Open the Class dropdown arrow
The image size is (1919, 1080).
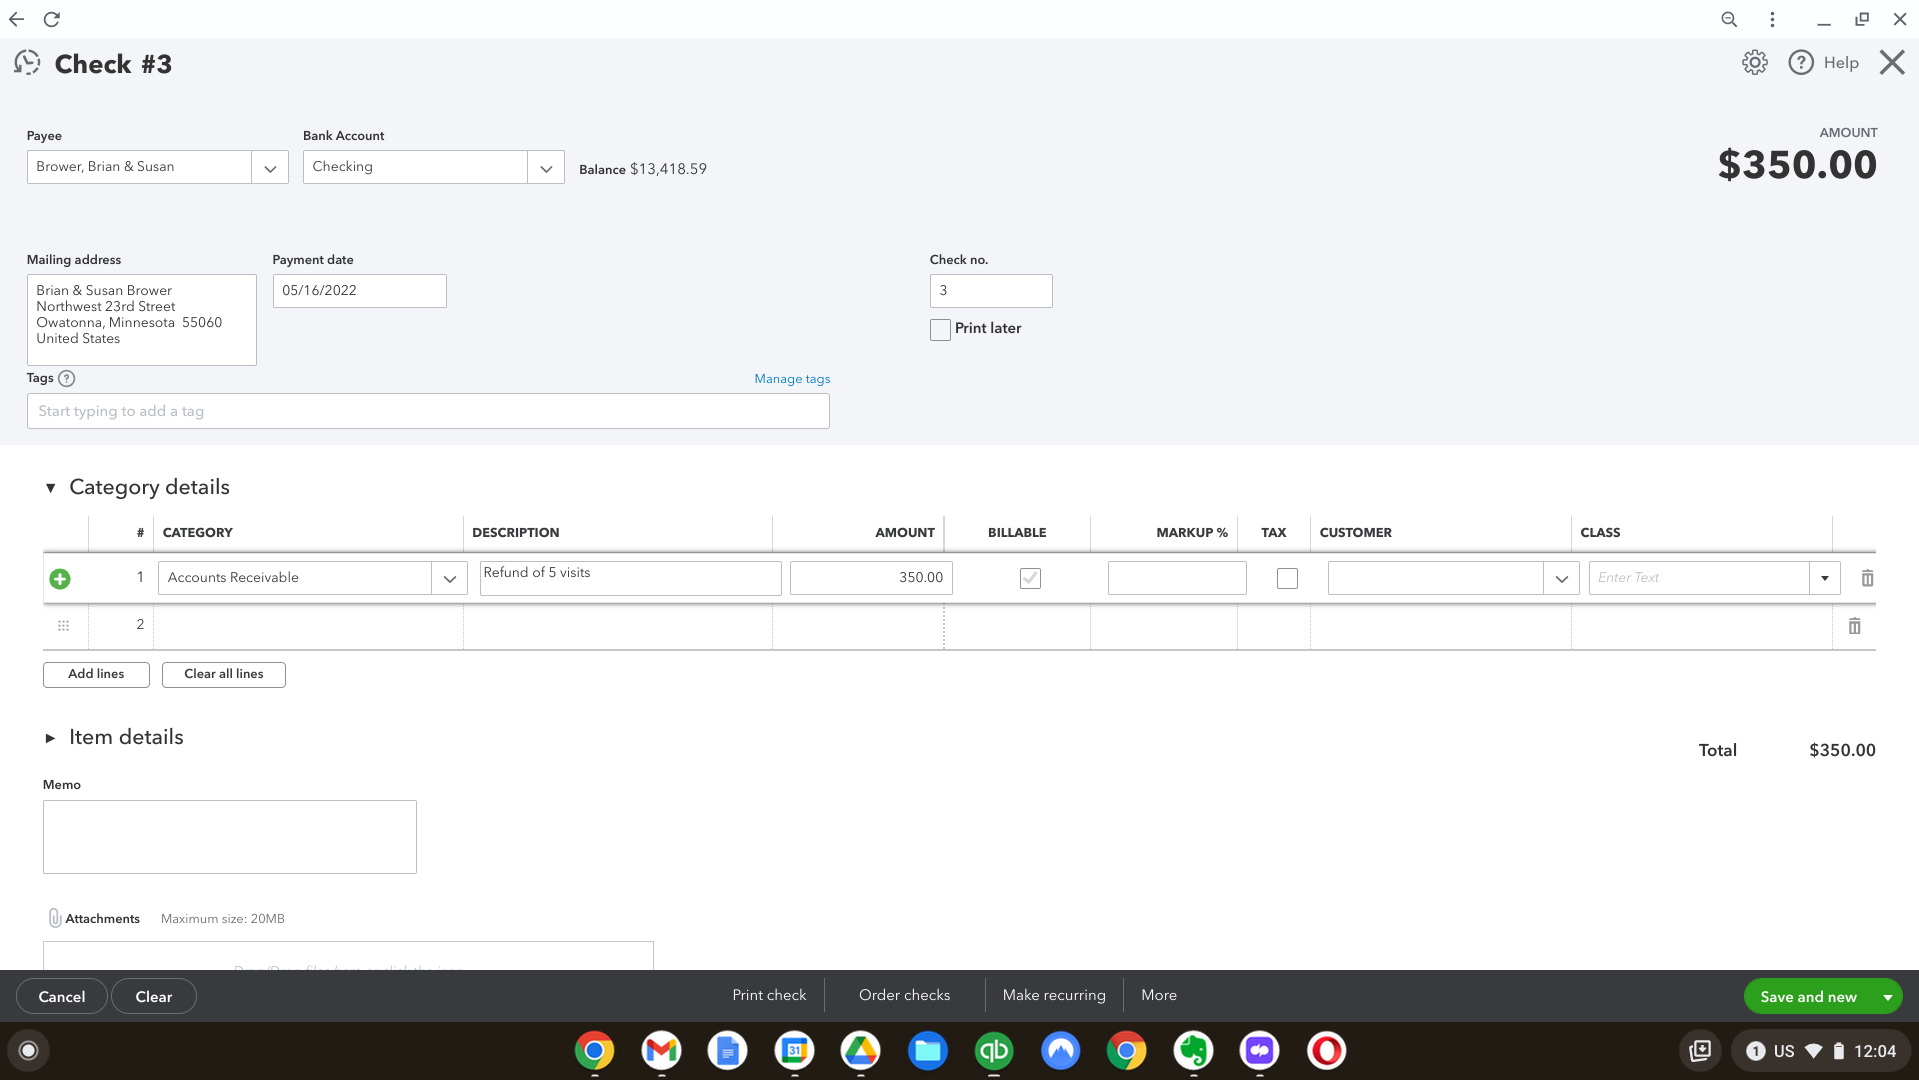1824,578
